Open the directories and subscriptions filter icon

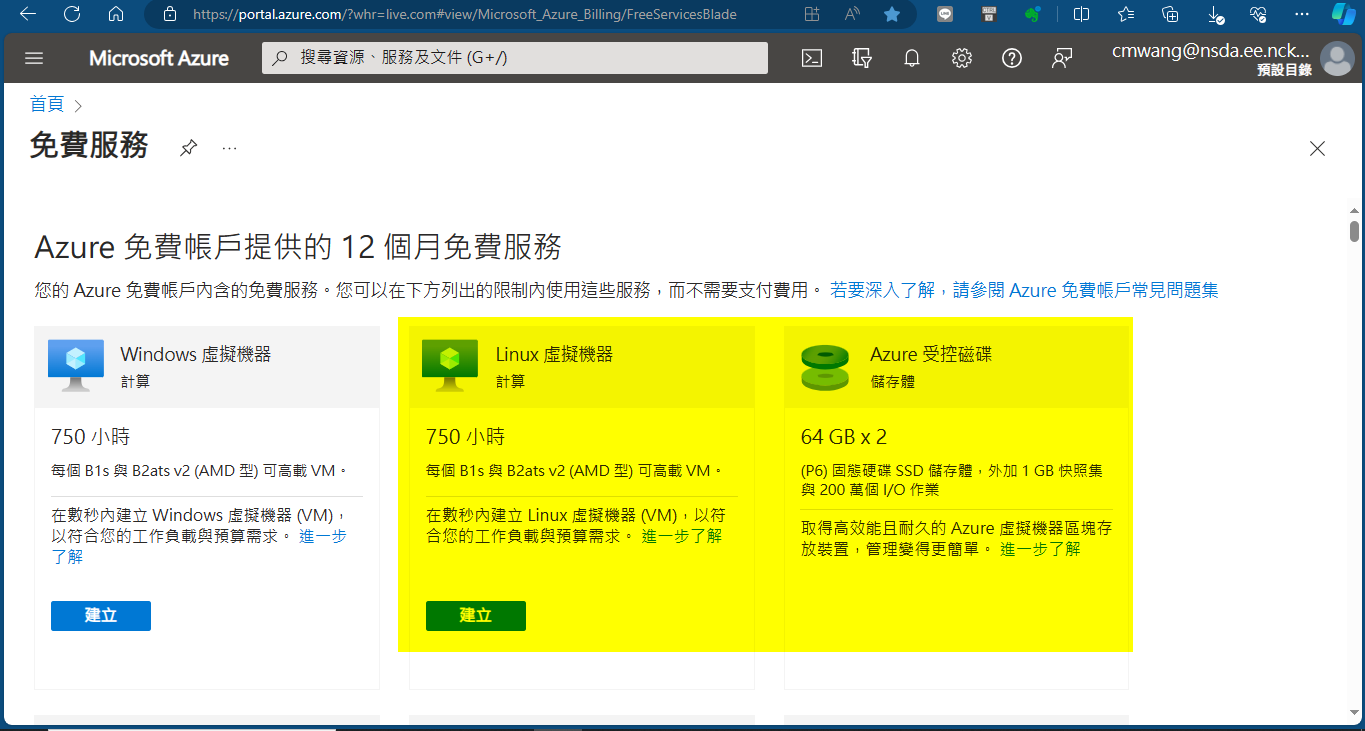pyautogui.click(x=862, y=58)
